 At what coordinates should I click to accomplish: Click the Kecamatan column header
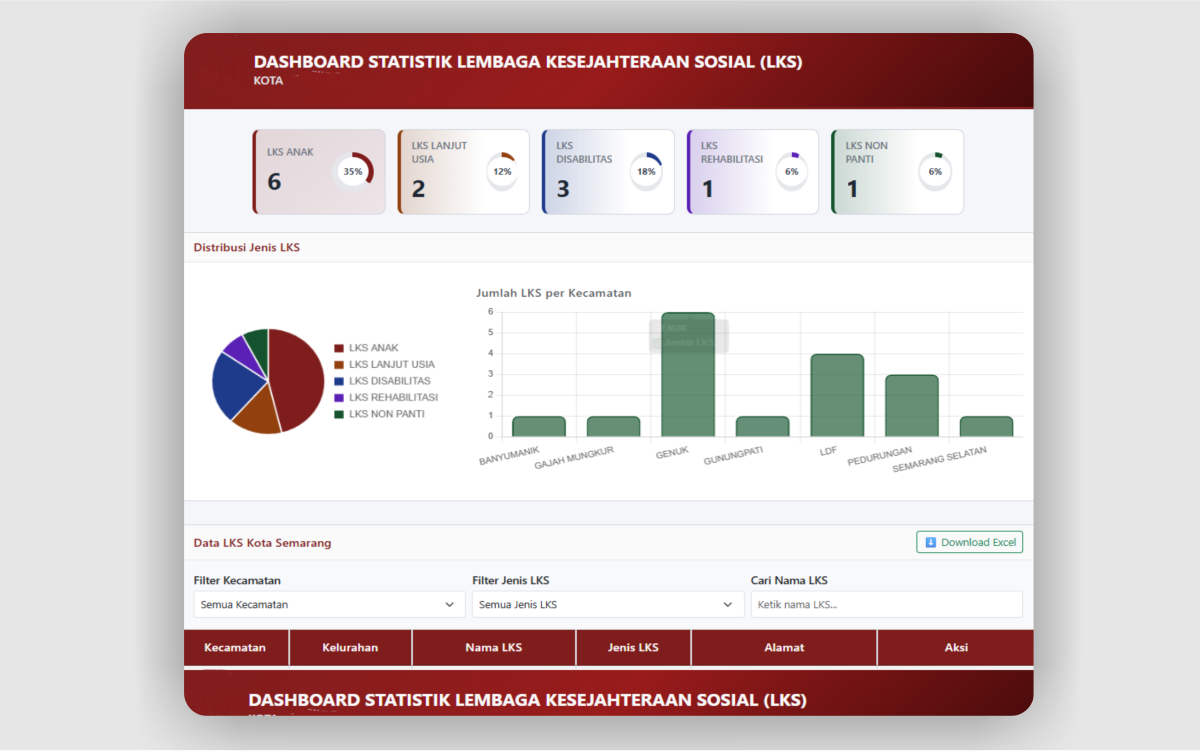point(236,647)
